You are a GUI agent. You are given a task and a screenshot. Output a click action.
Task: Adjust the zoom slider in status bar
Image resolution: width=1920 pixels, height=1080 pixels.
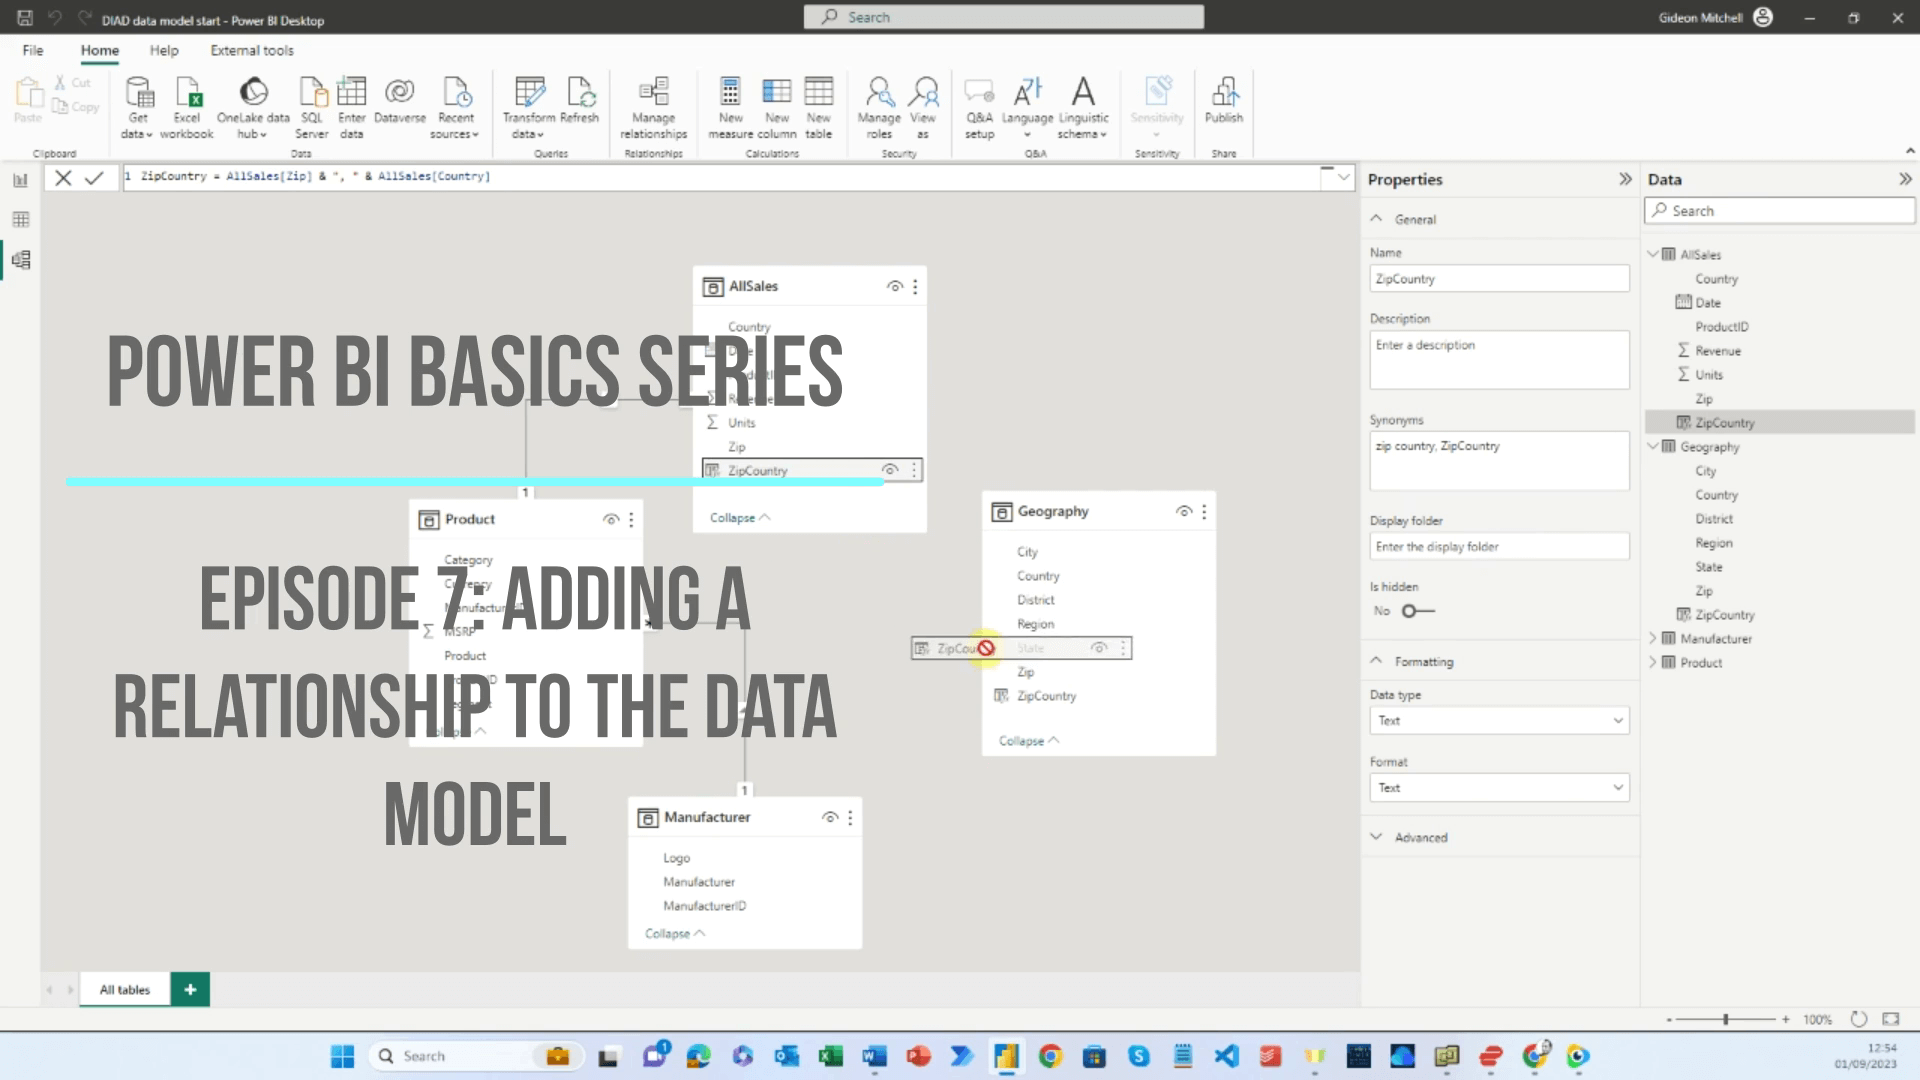1726,1019
